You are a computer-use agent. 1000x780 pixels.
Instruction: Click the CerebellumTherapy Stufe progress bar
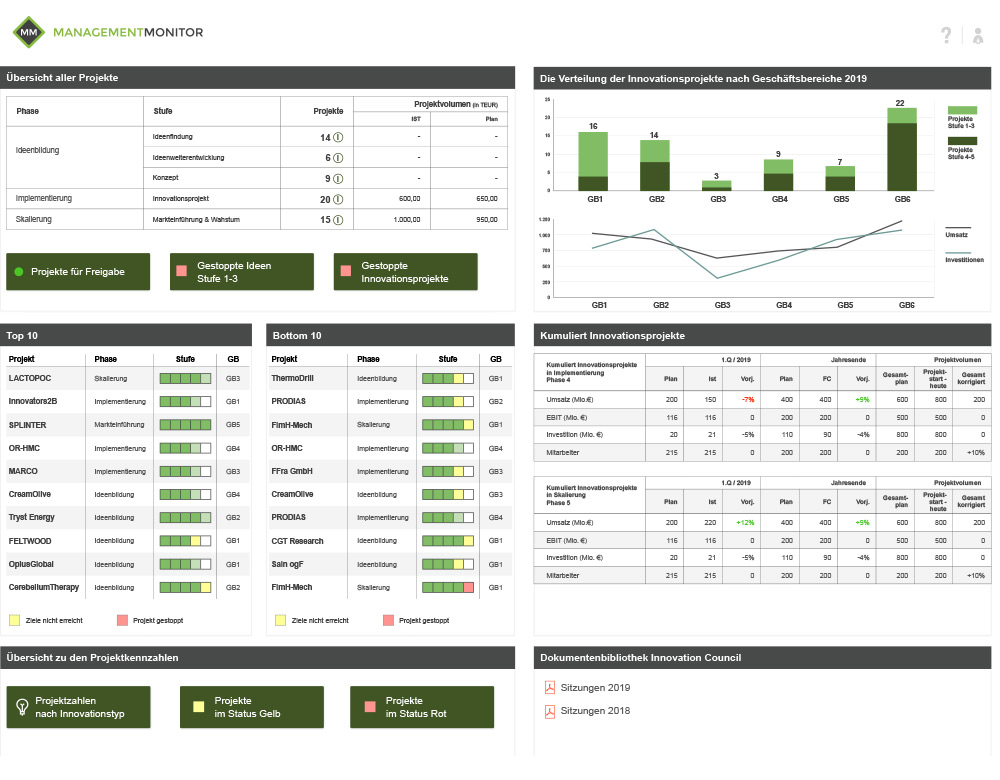[x=185, y=587]
